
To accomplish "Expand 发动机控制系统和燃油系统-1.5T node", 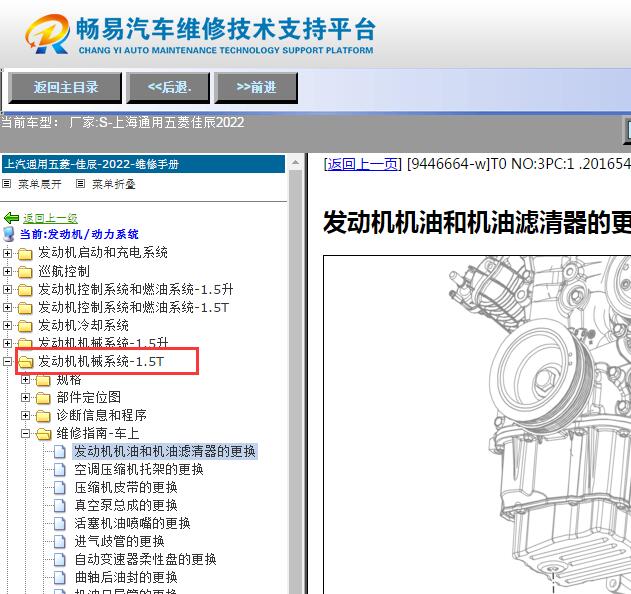I will pyautogui.click(x=7, y=307).
